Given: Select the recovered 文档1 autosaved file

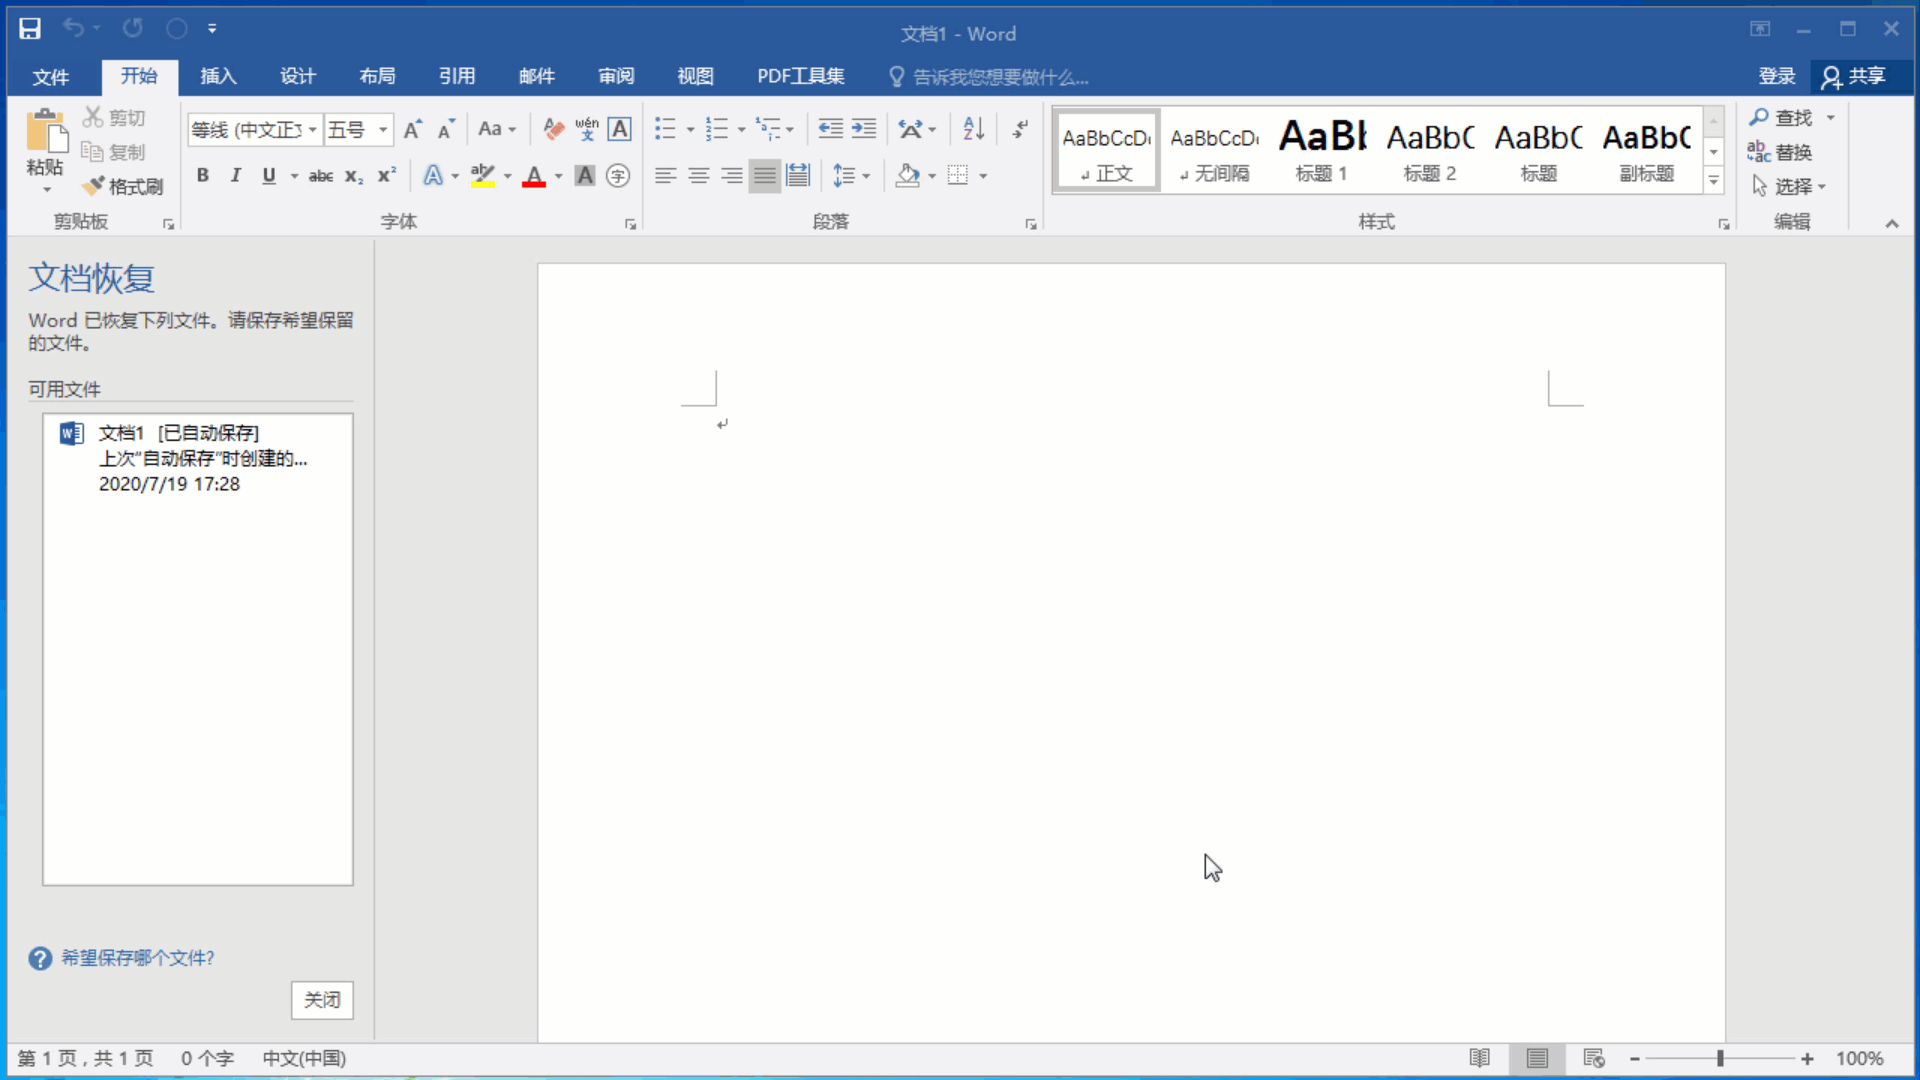Looking at the screenshot, I should 198,458.
